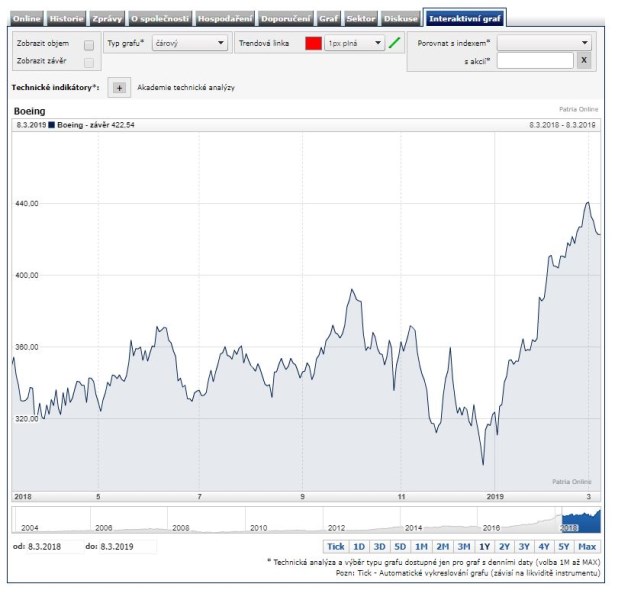Screen dimensions: 631x600
Task: Open the Porovnat s indexem dropdown
Action: (x=544, y=44)
